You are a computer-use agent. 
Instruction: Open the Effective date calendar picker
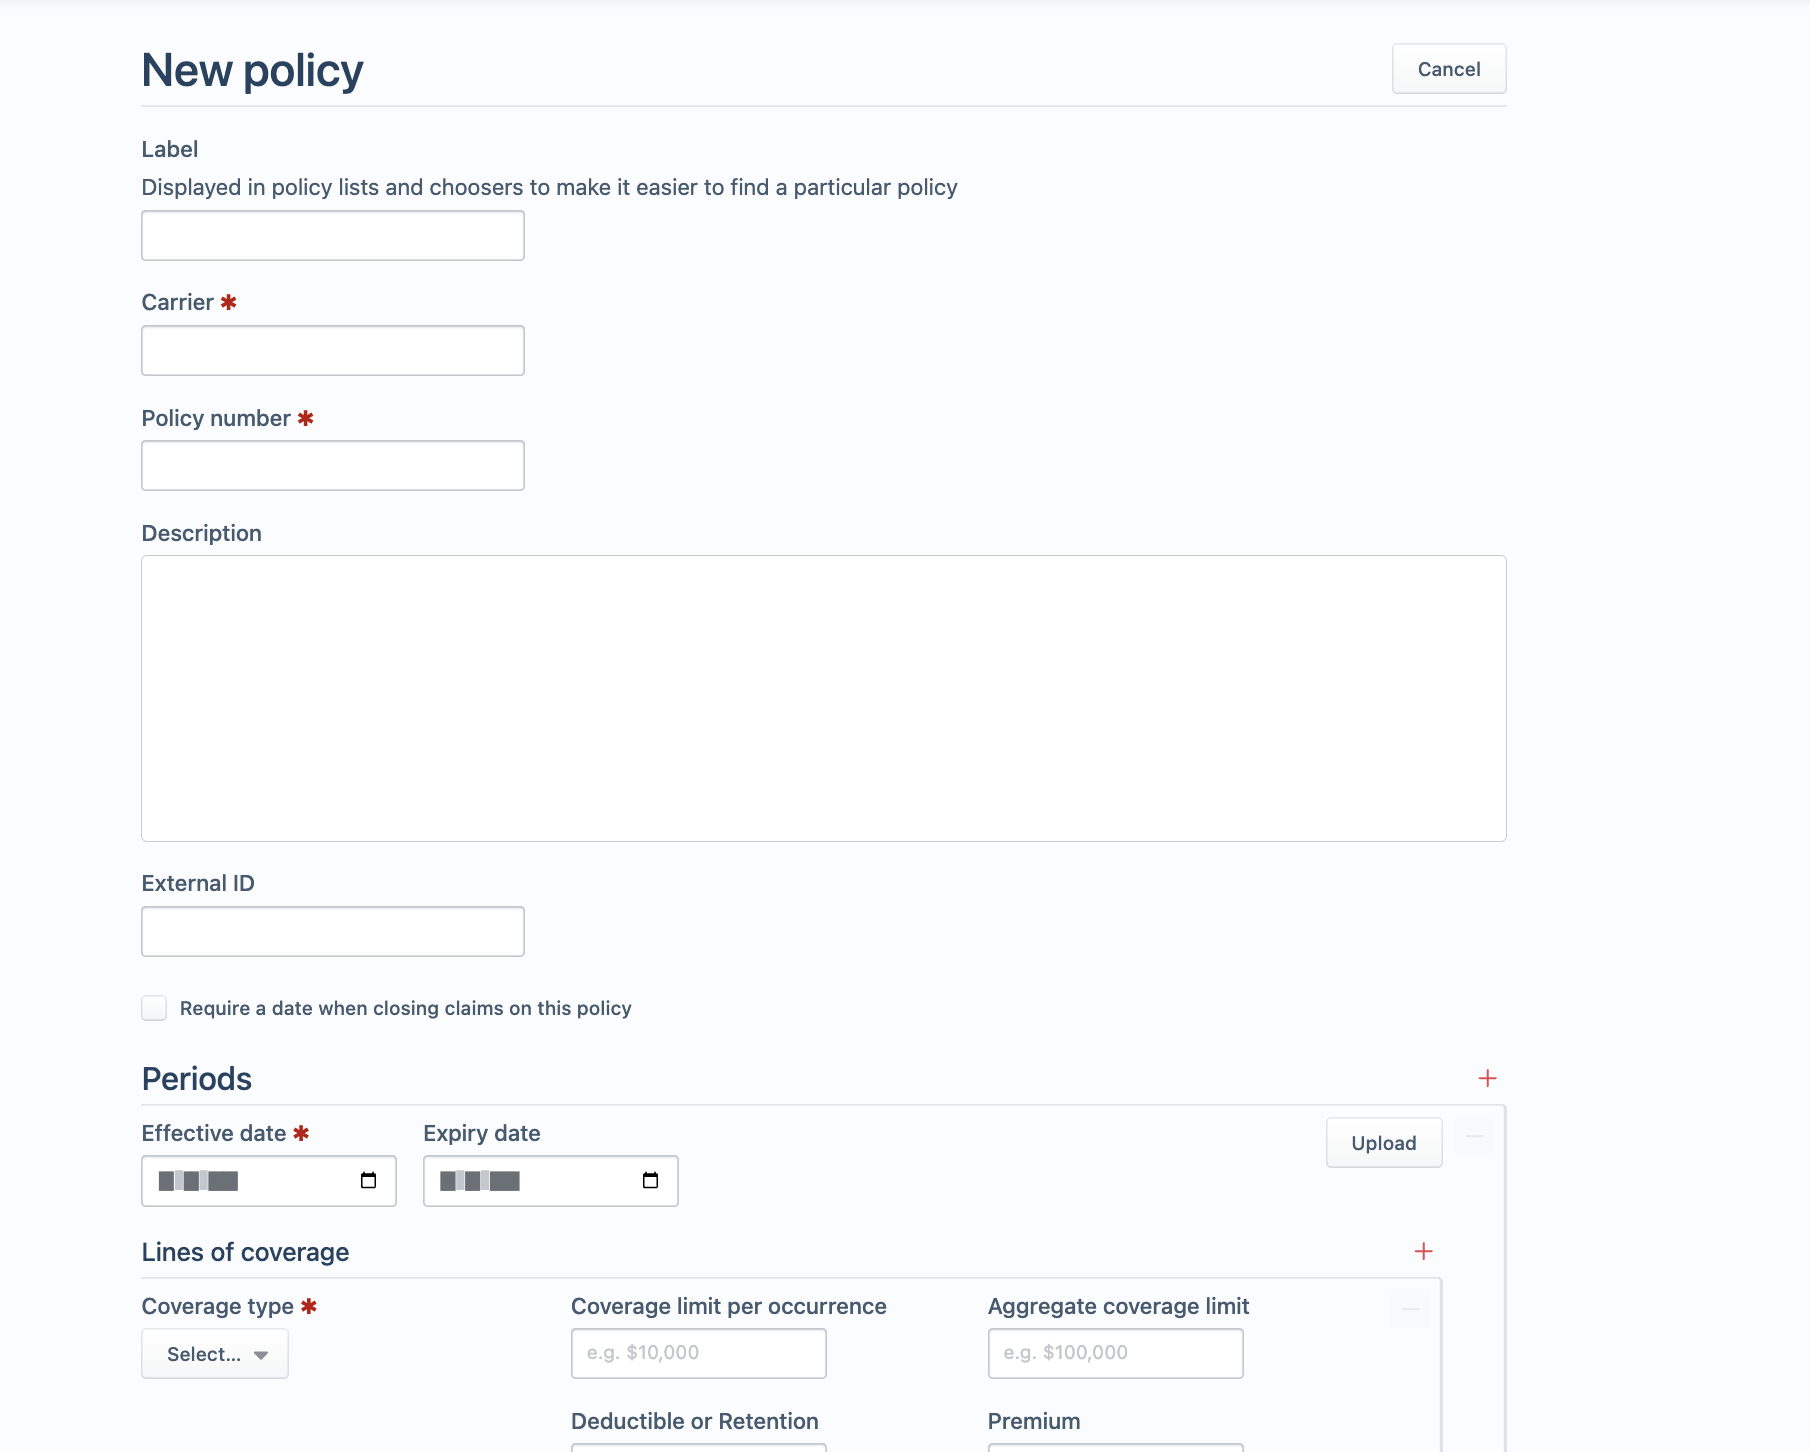368,1181
